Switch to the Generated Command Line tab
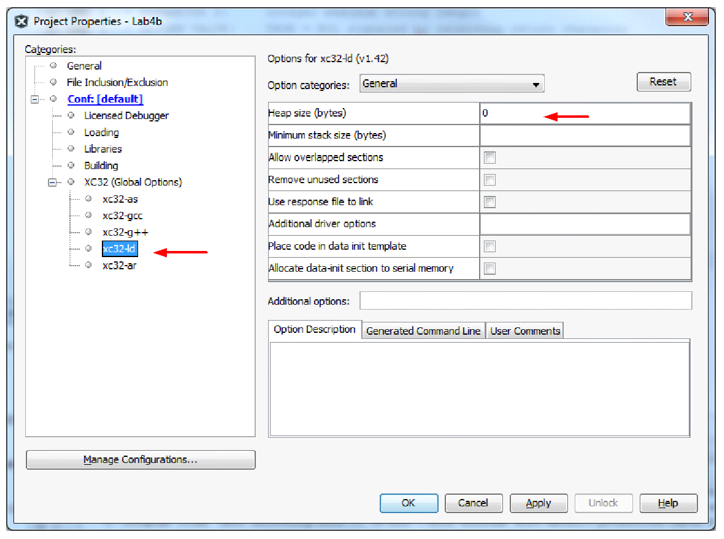 [x=423, y=331]
